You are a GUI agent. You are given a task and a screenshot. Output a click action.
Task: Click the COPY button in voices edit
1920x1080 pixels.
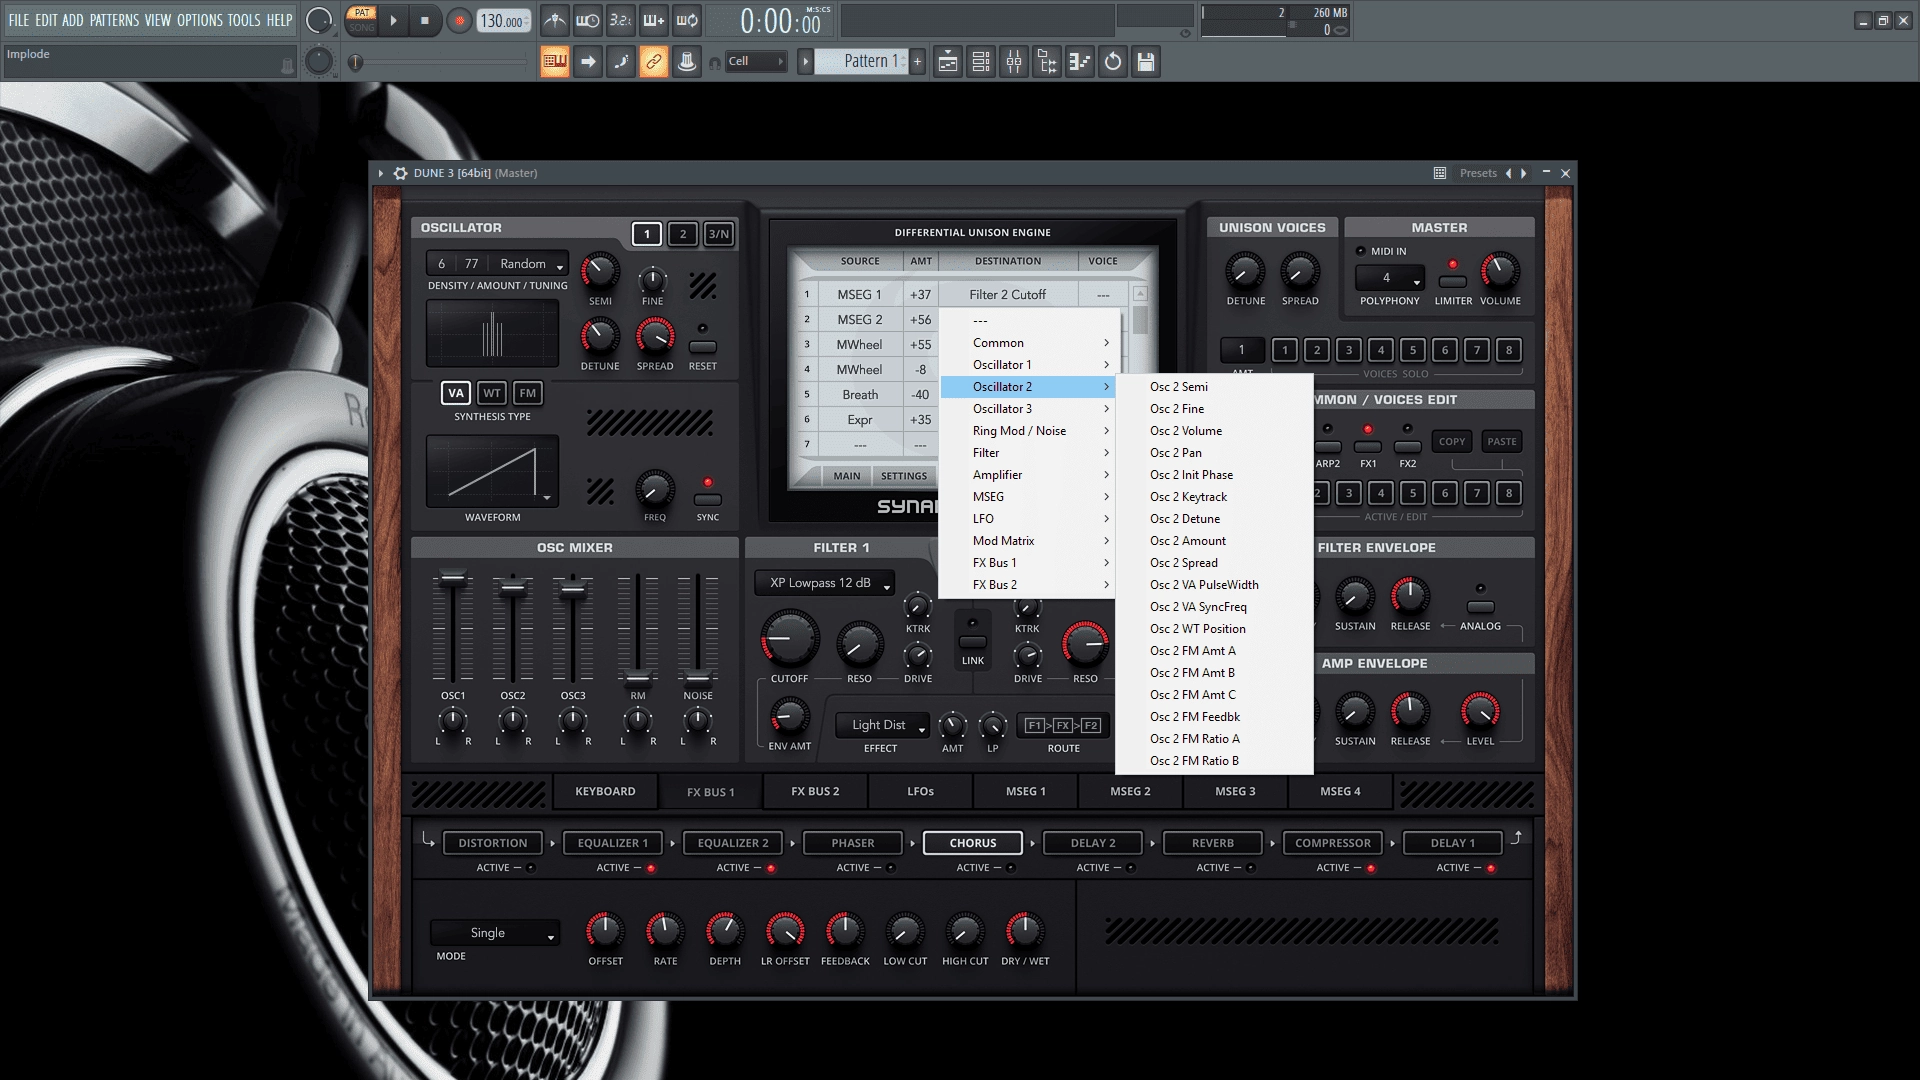point(1452,441)
